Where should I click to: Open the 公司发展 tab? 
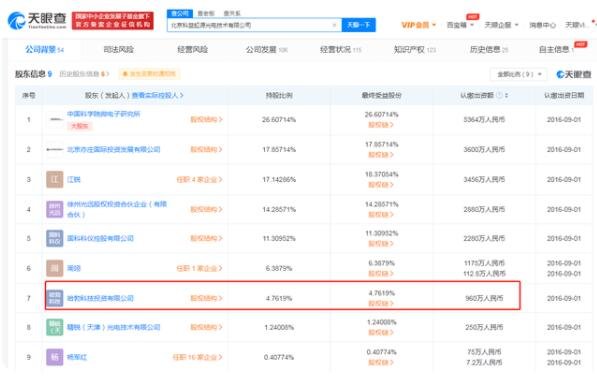[x=267, y=49]
